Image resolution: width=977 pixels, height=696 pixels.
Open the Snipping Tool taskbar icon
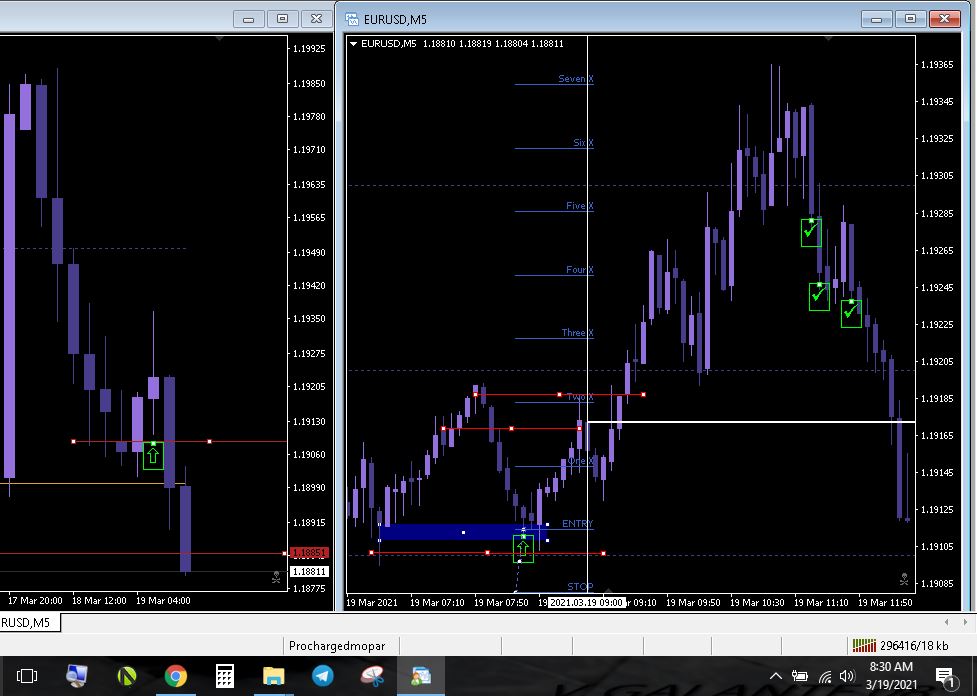point(372,676)
